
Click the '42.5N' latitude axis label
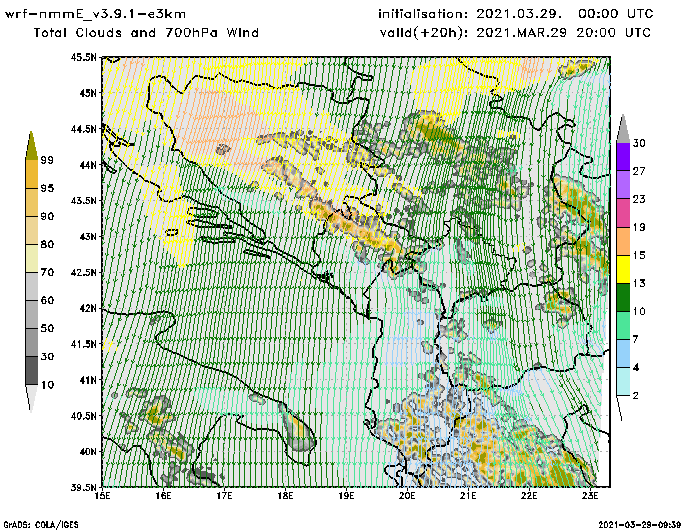(x=83, y=272)
